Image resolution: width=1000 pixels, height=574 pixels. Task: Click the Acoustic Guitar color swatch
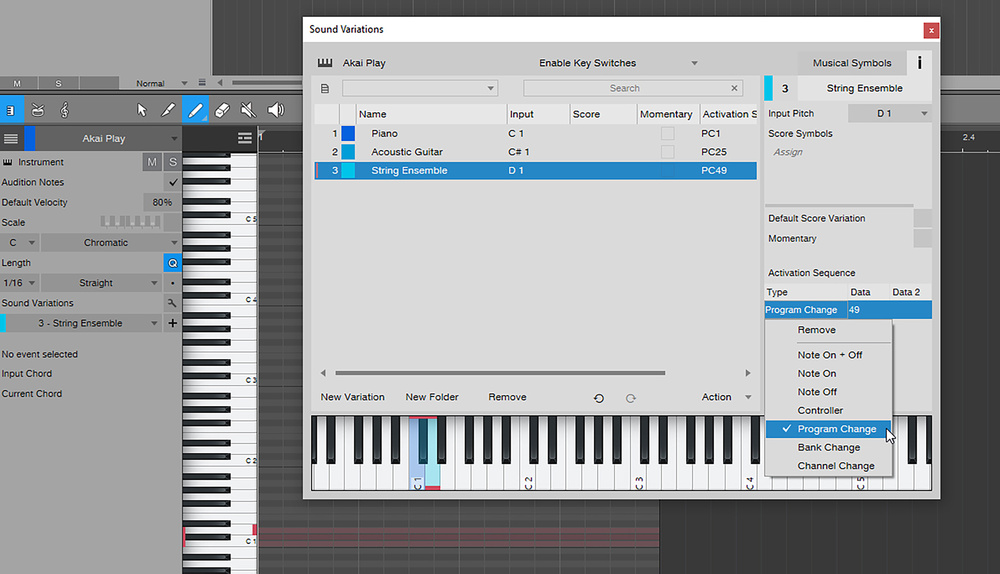pyautogui.click(x=348, y=152)
